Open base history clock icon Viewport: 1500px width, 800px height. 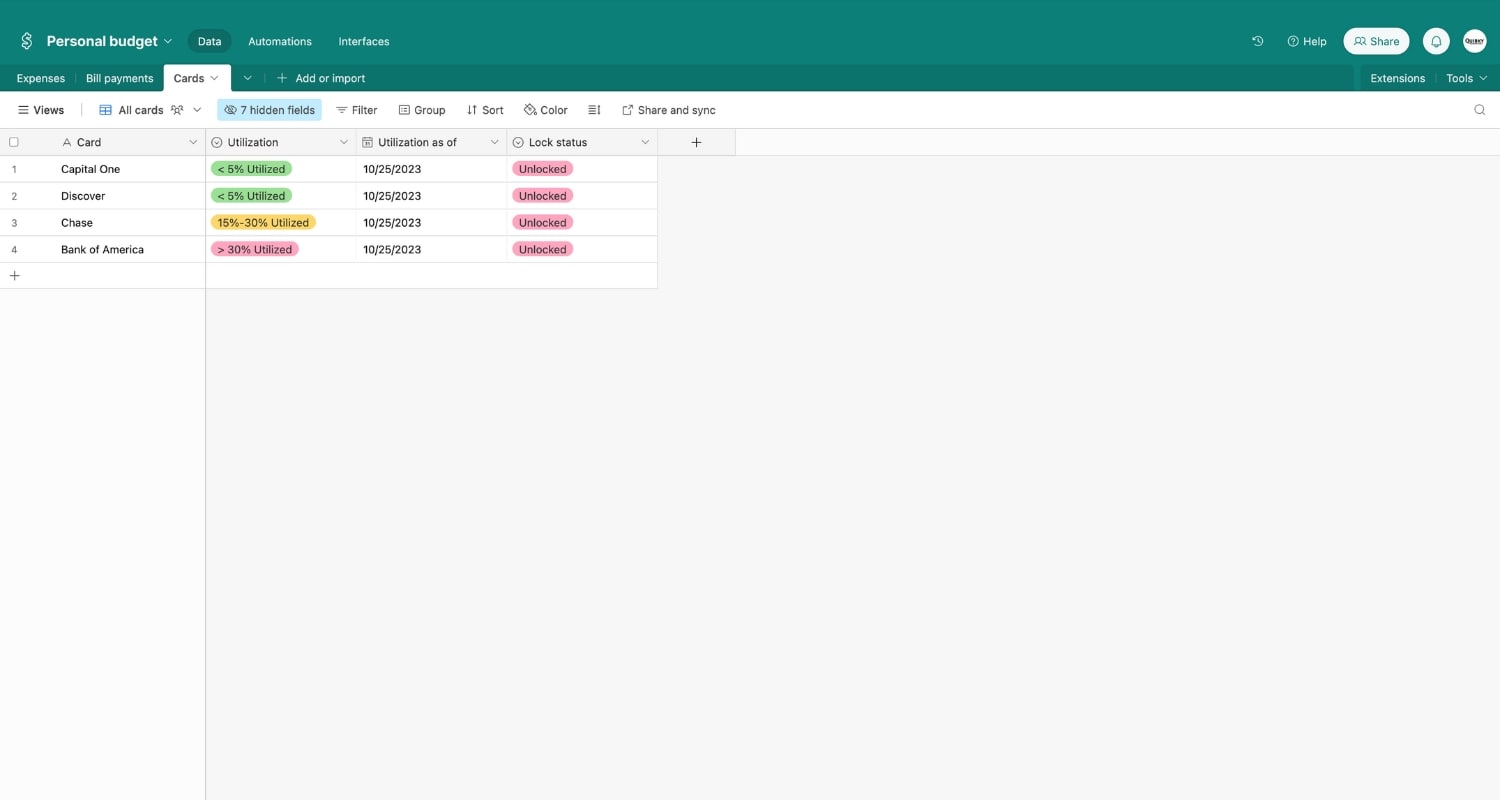[1258, 41]
